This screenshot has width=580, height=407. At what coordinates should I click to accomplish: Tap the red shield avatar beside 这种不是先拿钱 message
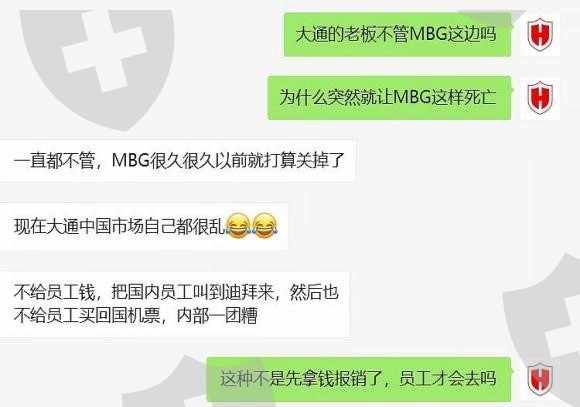pos(540,379)
